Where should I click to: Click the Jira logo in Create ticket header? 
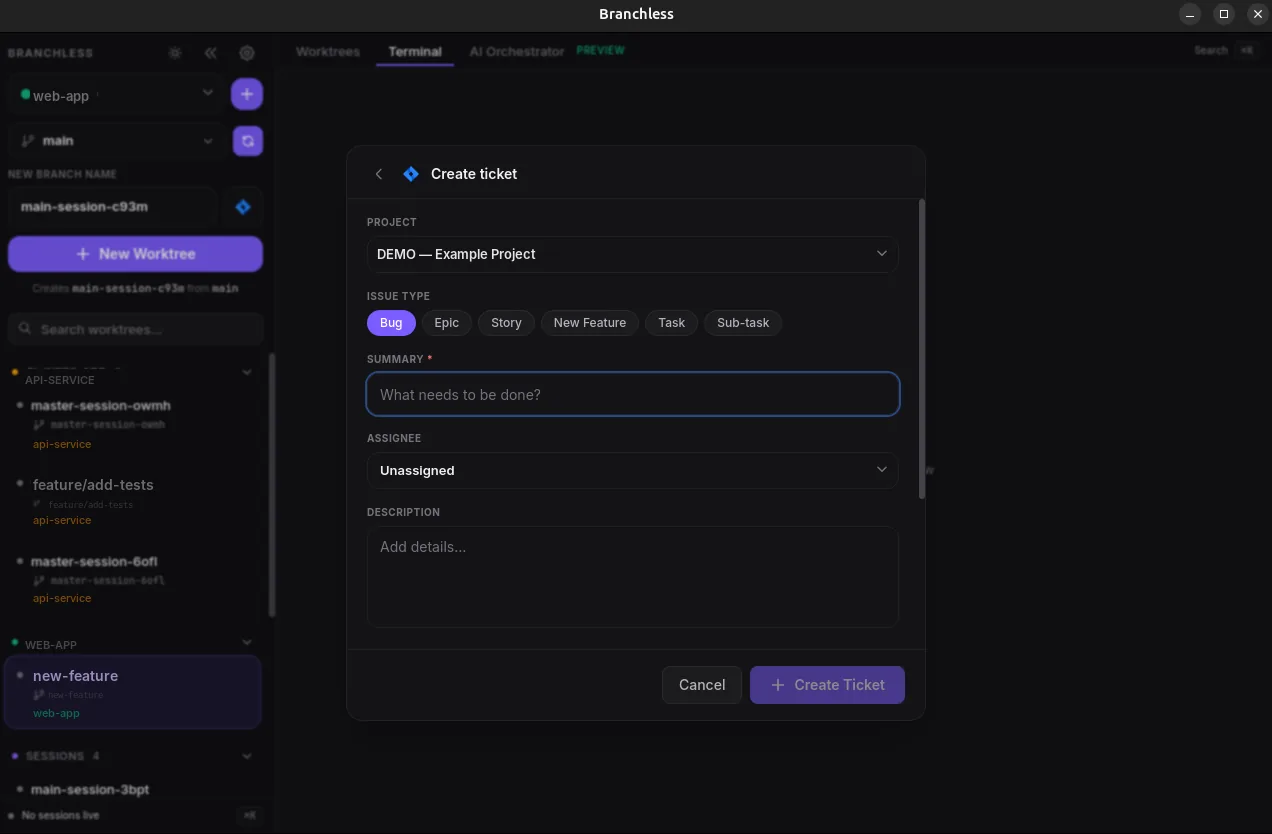tap(410, 174)
